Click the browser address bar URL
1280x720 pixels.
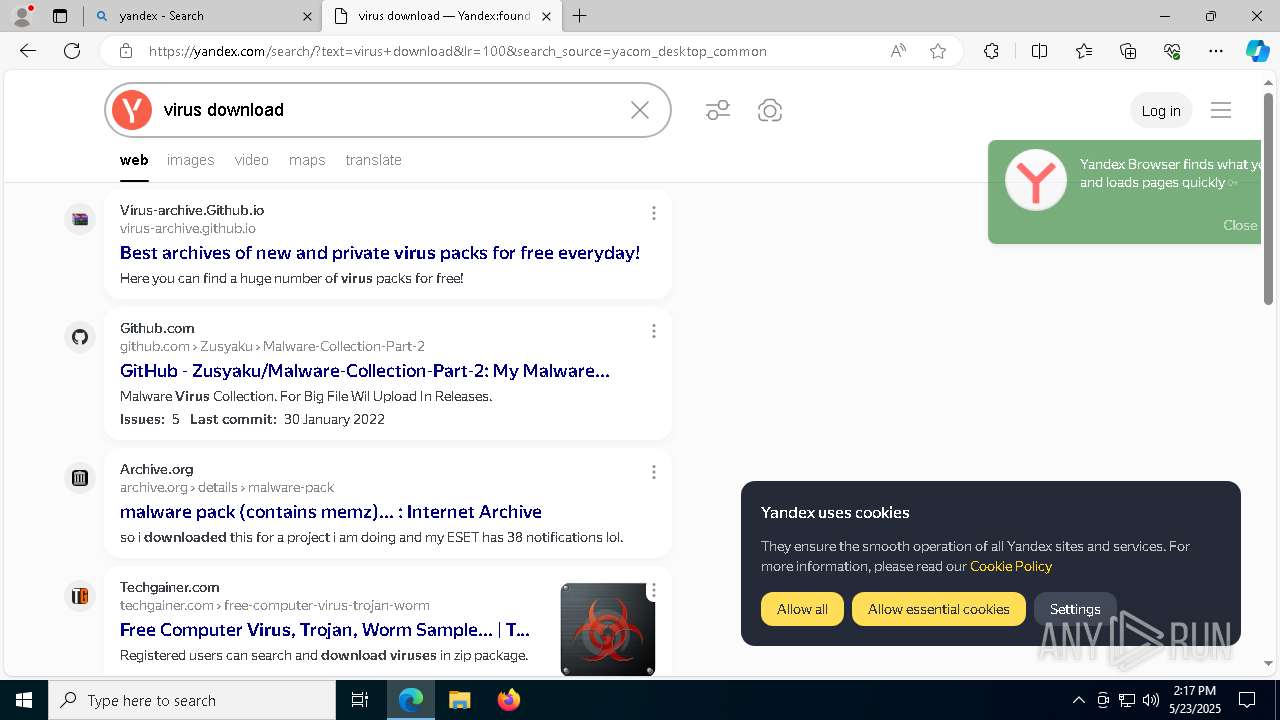click(458, 51)
